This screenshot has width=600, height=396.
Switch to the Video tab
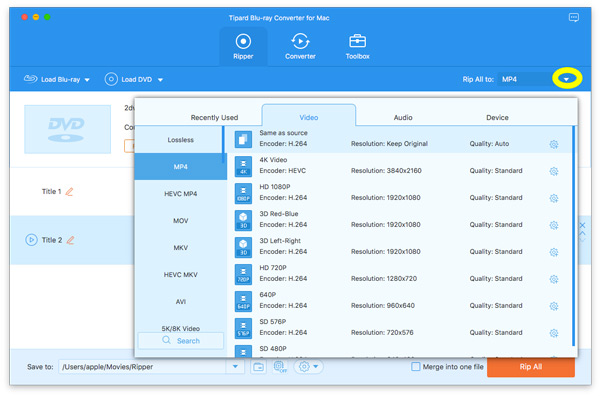(308, 116)
